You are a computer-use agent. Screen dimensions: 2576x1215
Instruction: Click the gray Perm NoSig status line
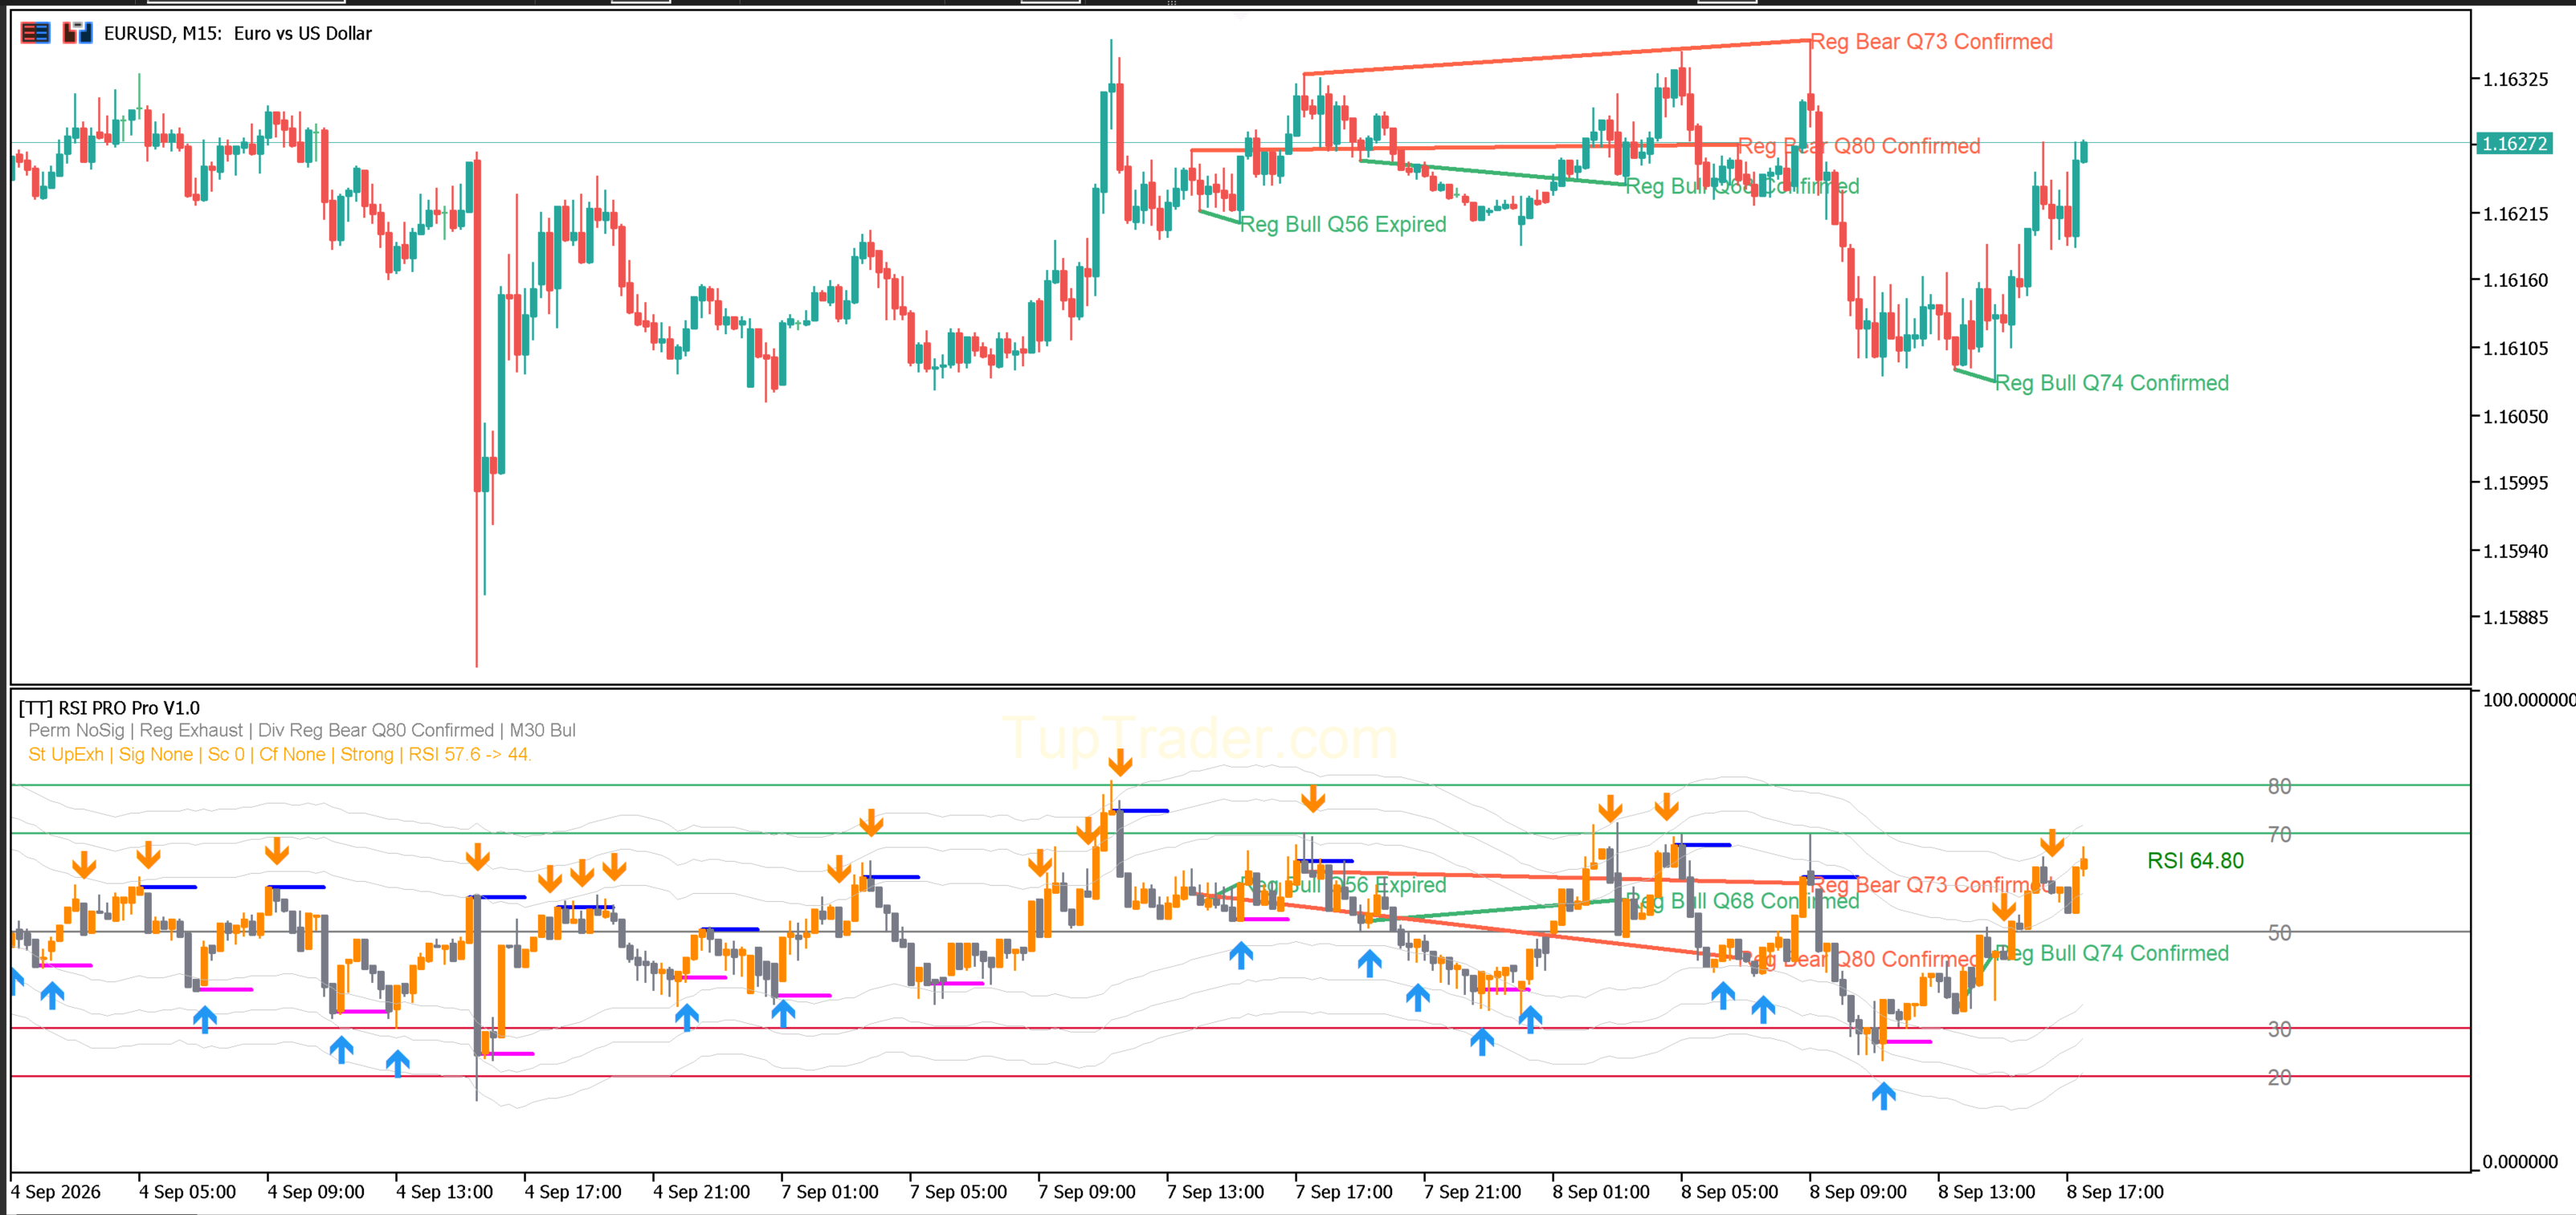tap(302, 730)
